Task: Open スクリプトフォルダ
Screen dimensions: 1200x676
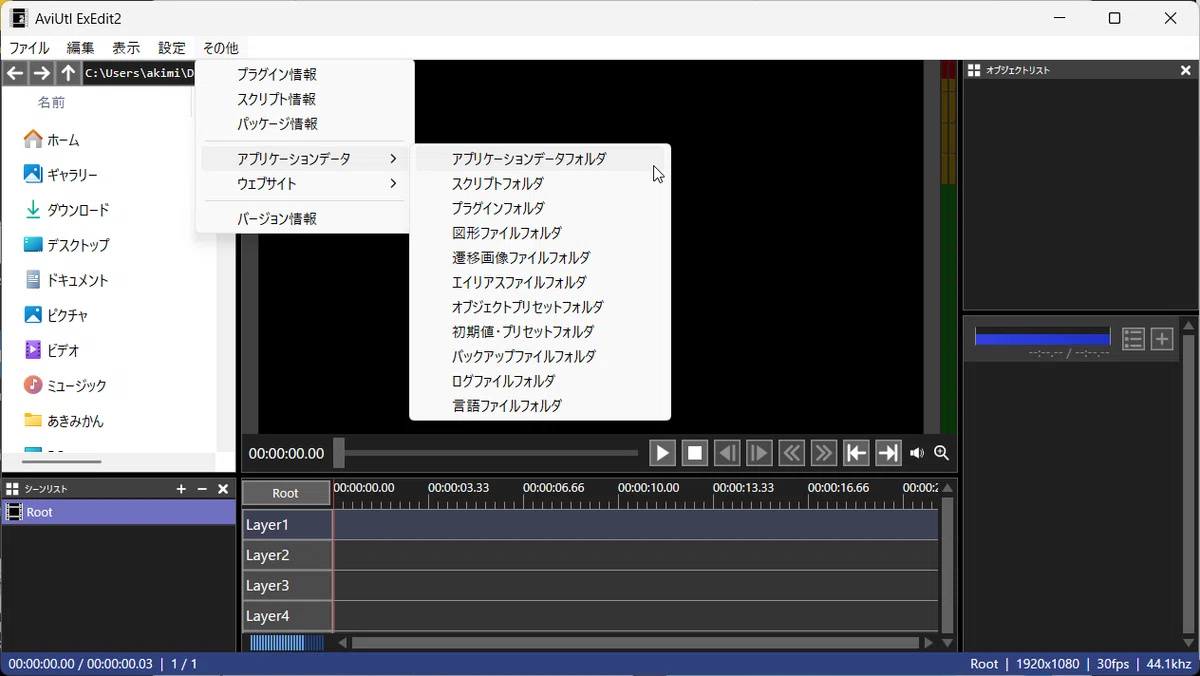Action: coord(540,184)
